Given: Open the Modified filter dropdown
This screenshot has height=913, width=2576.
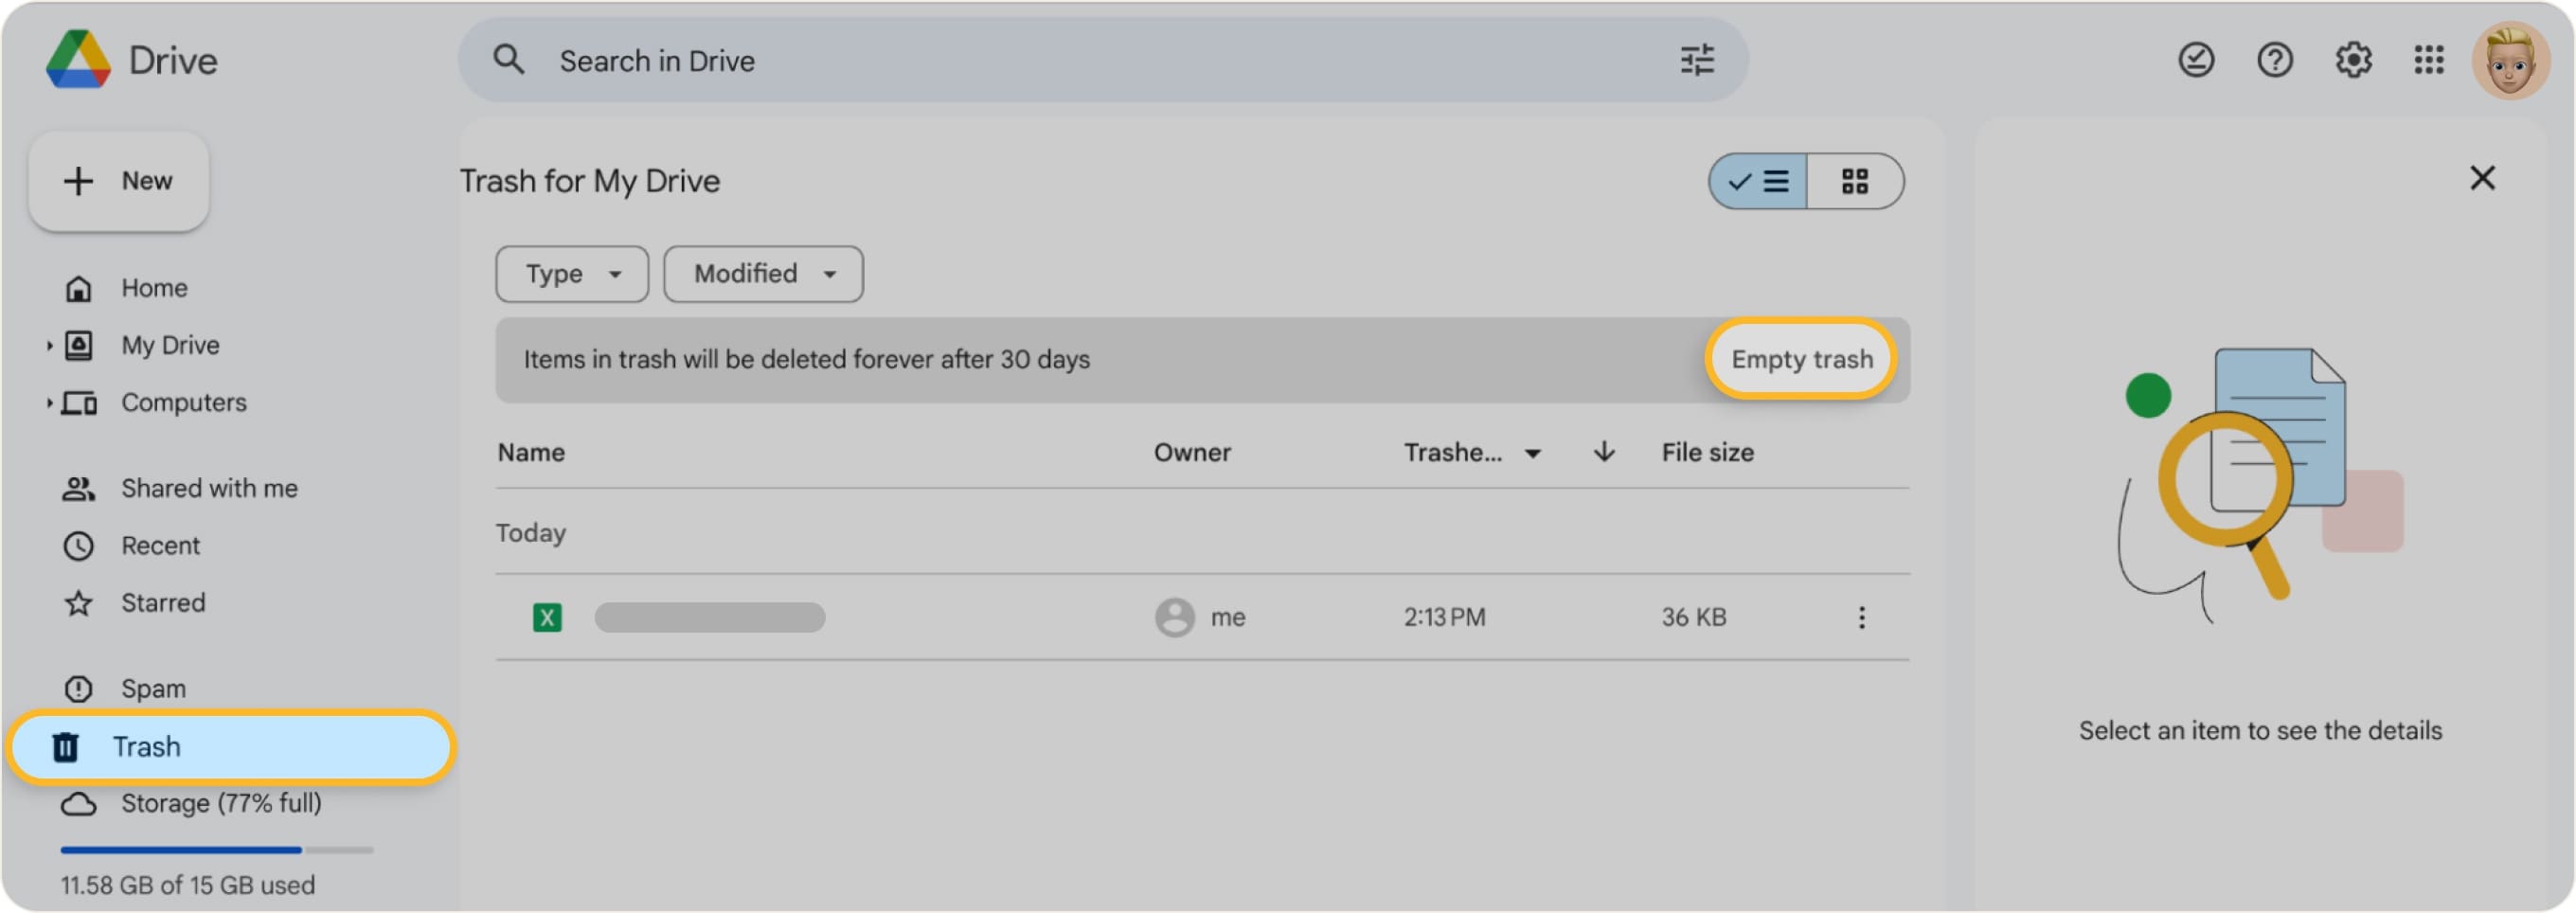Looking at the screenshot, I should tap(762, 273).
